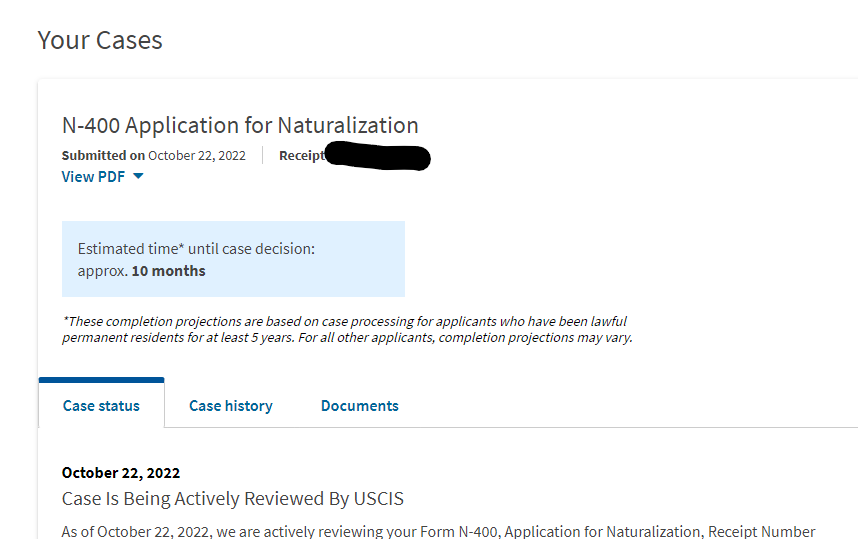Click the Receipt label beside the redaction
The width and height of the screenshot is (858, 539).
(301, 155)
